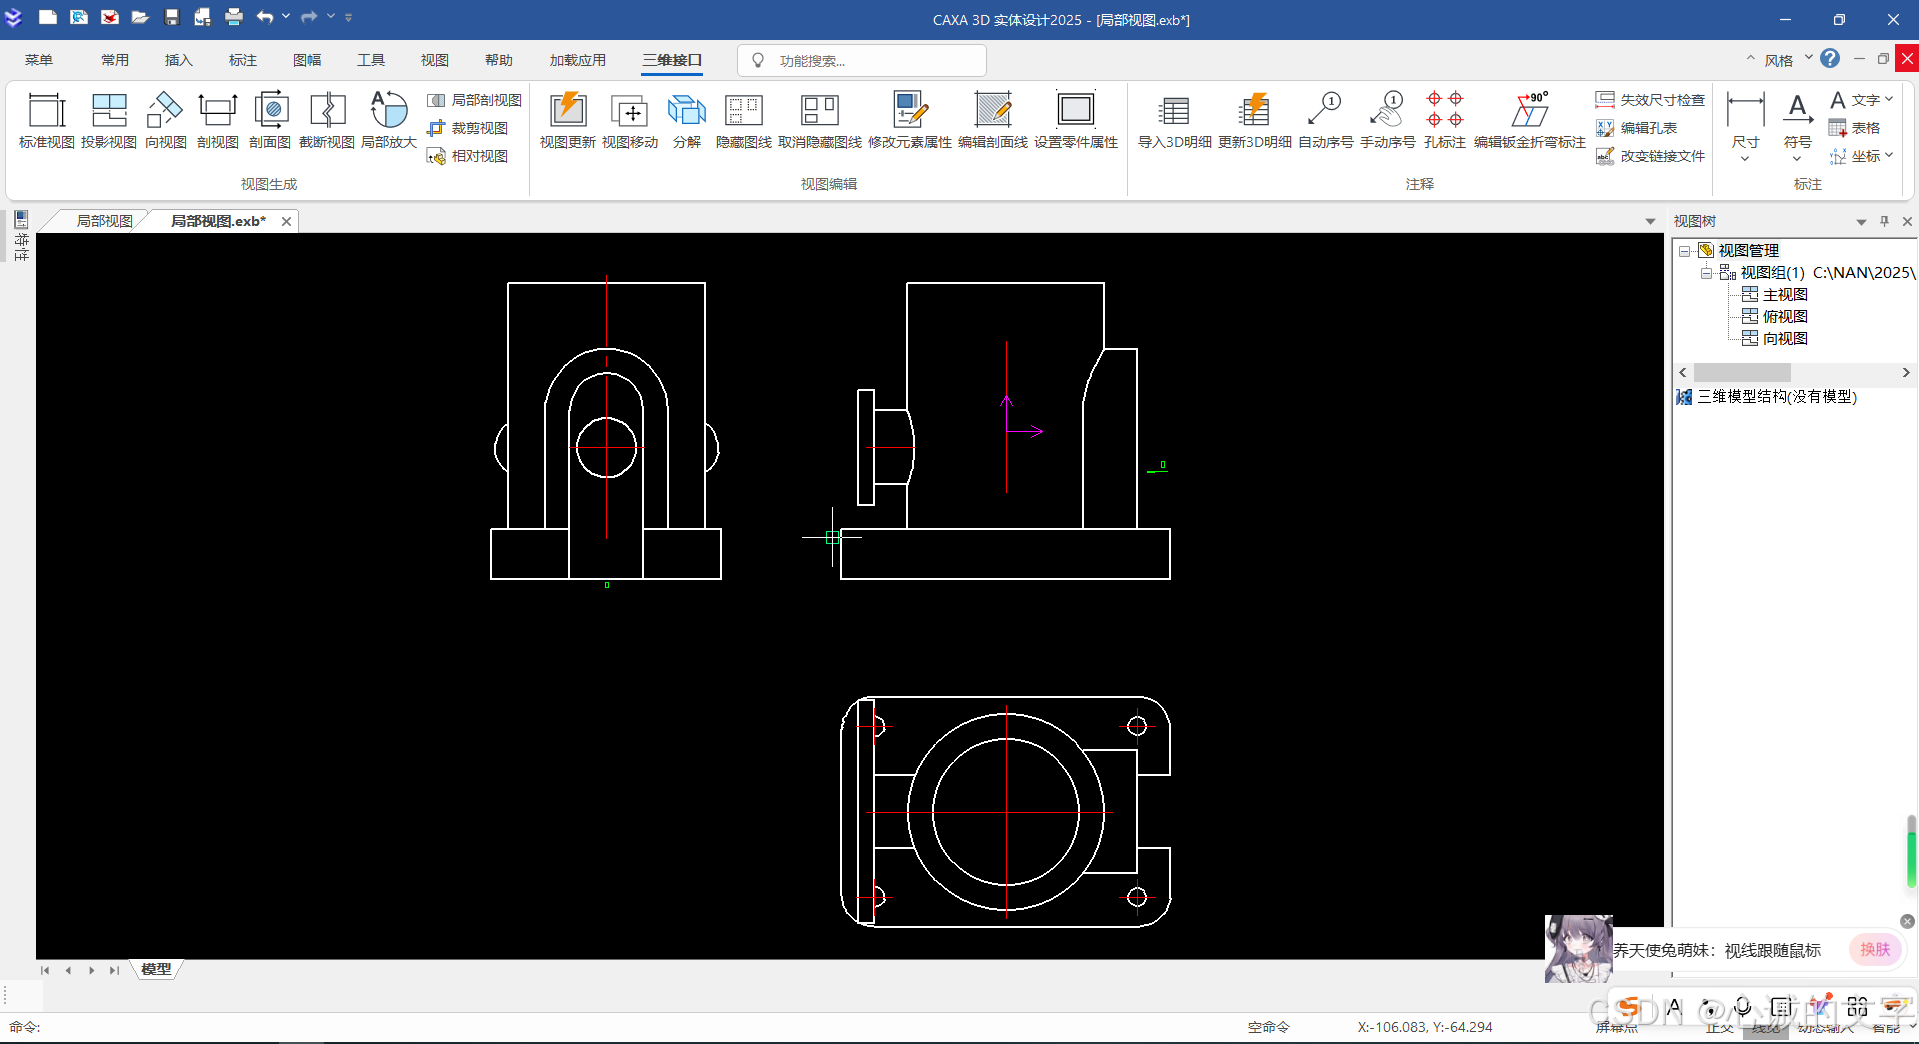Switch to the 加载应用 ribbon tab
Image resolution: width=1919 pixels, height=1044 pixels.
577,60
